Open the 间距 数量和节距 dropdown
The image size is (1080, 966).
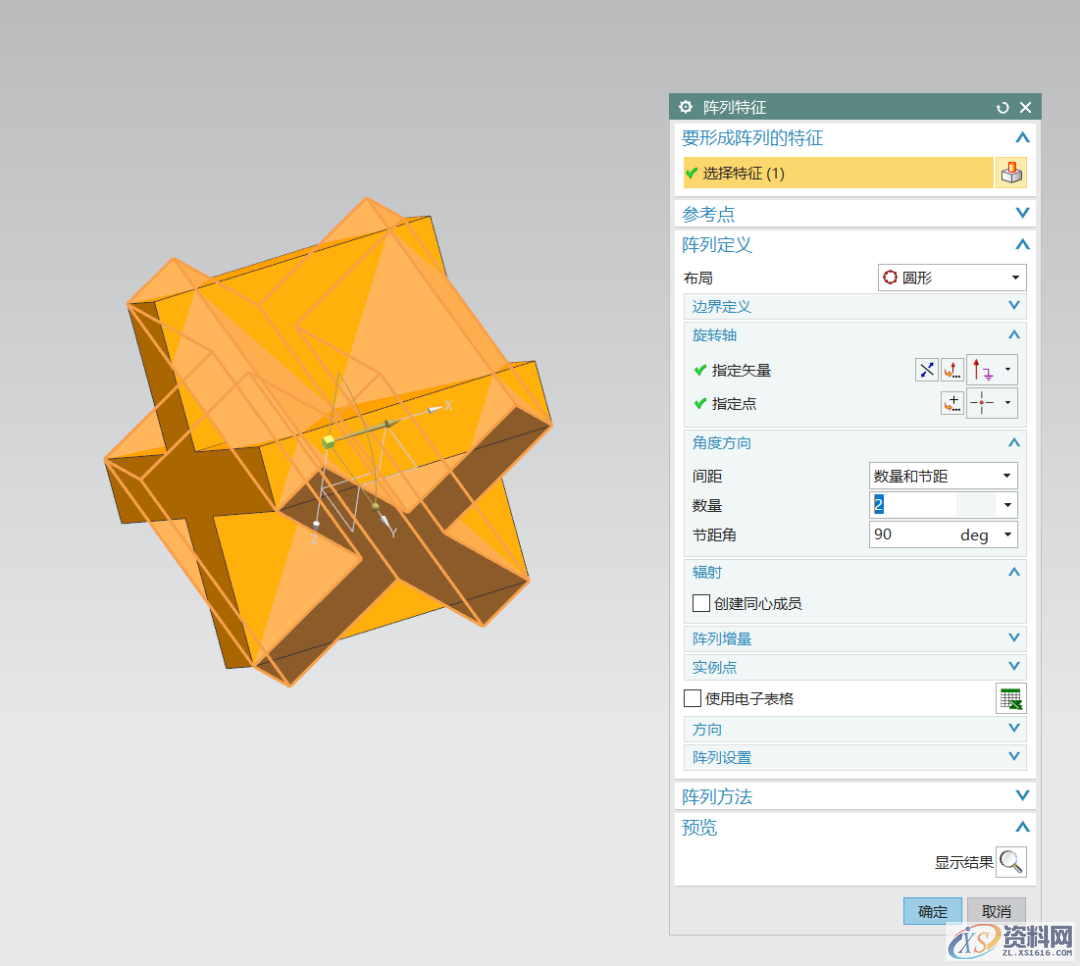click(943, 476)
